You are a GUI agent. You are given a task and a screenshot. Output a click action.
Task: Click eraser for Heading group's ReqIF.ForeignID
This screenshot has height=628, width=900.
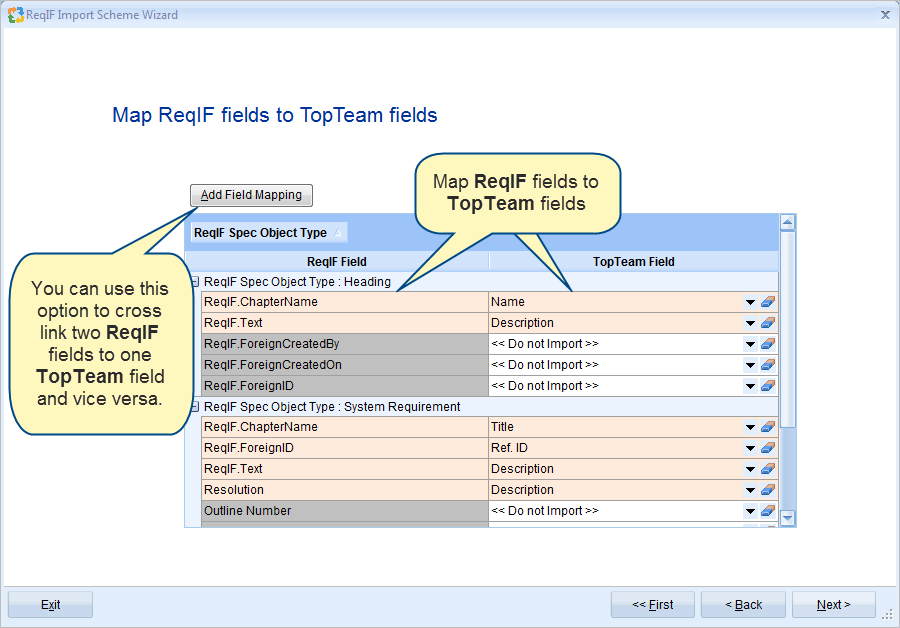point(767,386)
